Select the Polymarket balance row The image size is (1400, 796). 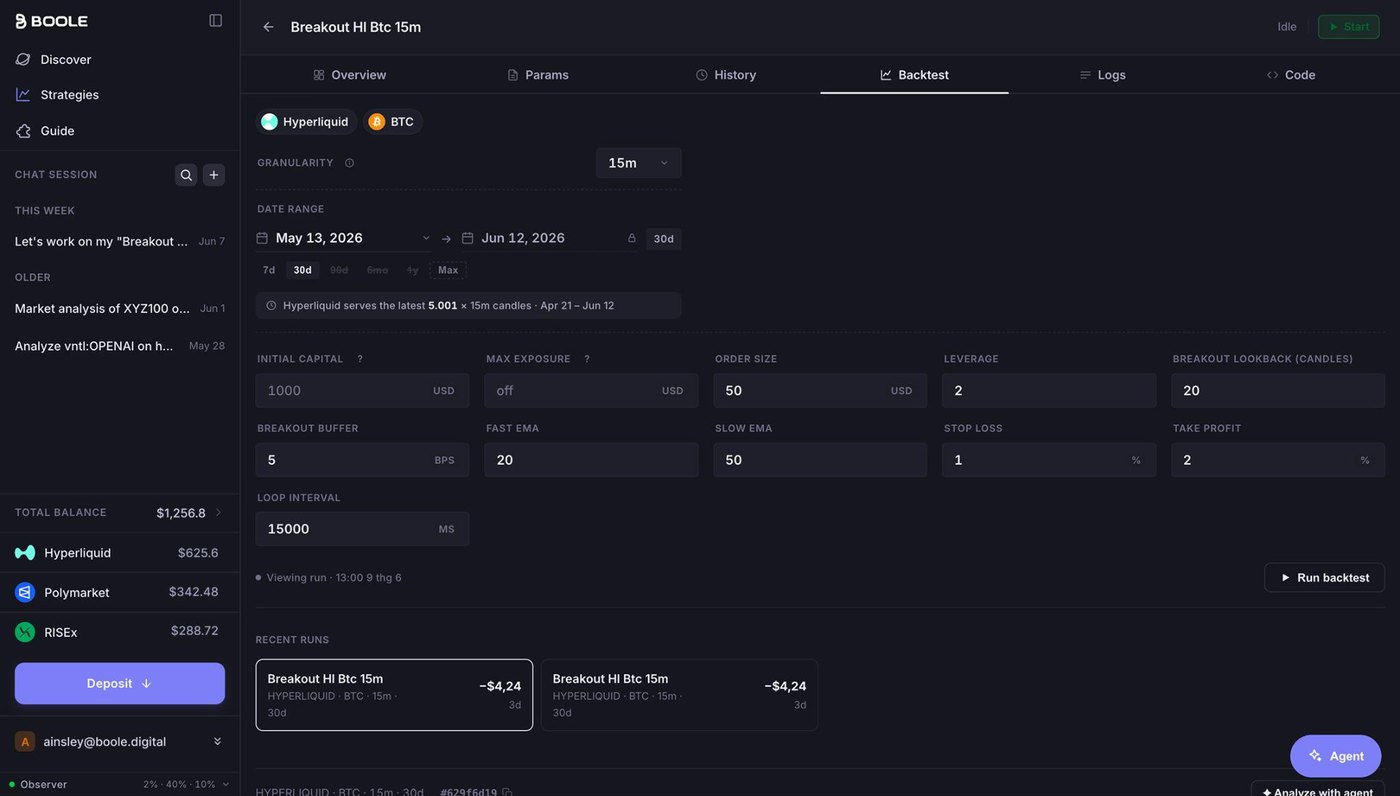pyautogui.click(x=120, y=592)
